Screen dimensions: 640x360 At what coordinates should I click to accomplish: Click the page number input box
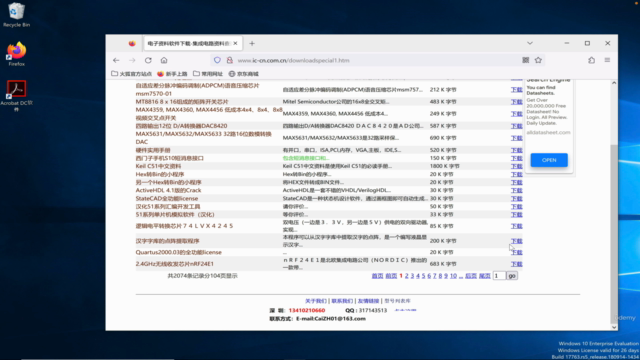[x=499, y=276]
